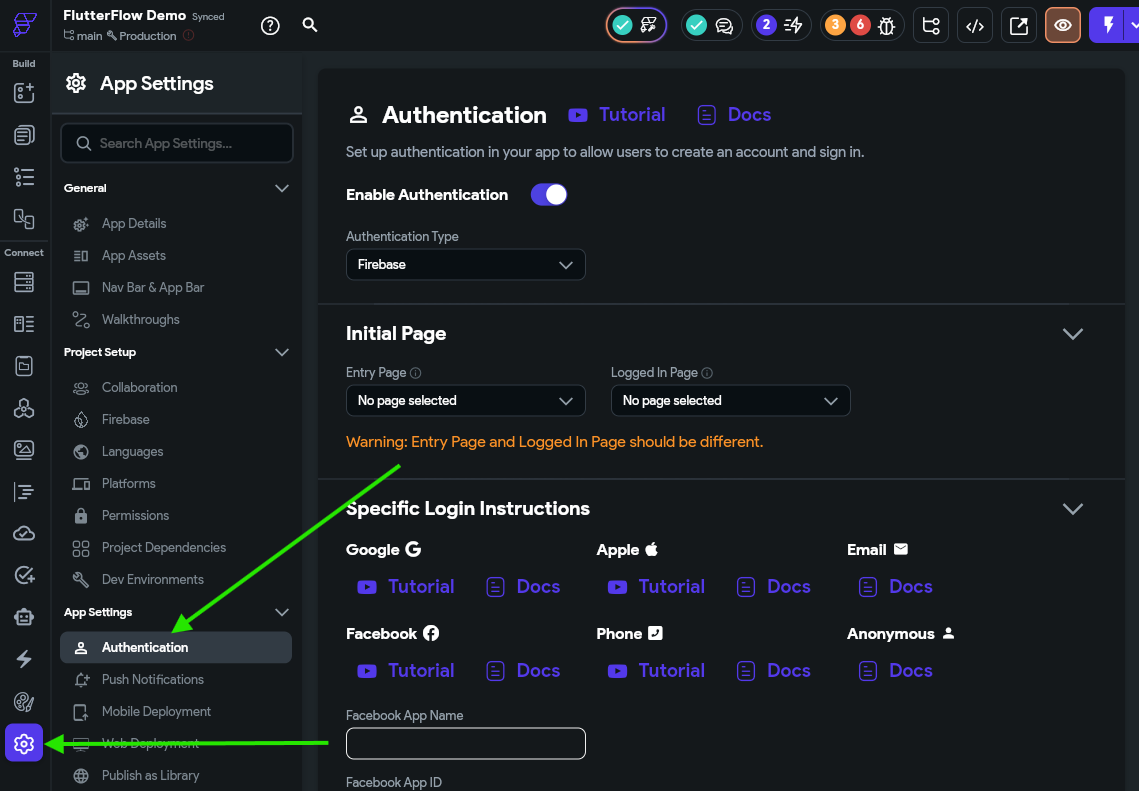Viewport: 1139px width, 791px height.
Task: Open the Authentication header Docs link
Action: [734, 115]
